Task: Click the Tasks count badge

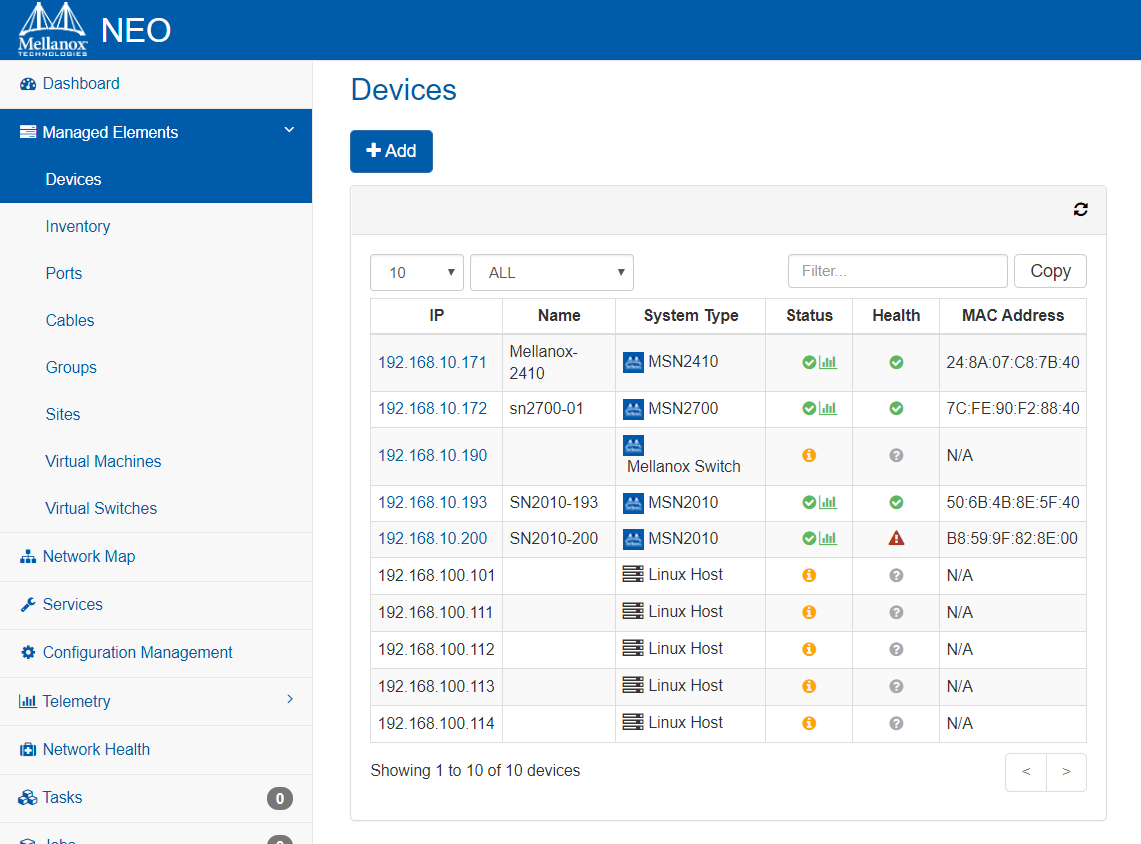Action: (280, 799)
